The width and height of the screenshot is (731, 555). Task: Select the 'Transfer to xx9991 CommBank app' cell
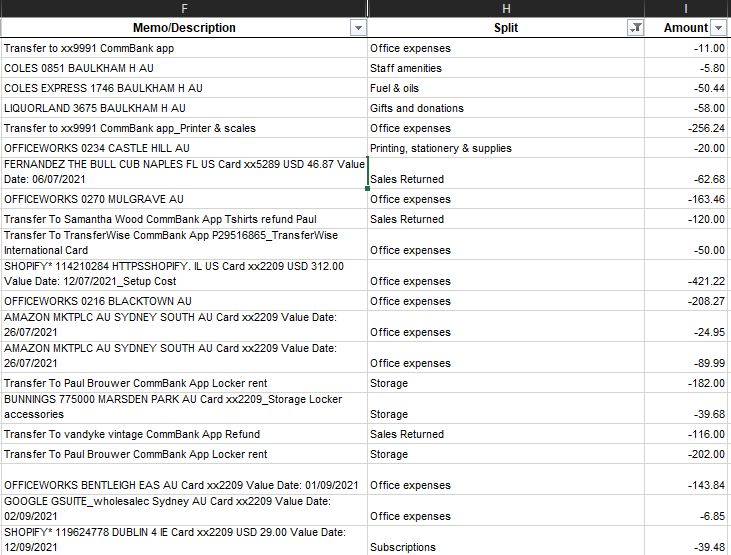point(184,48)
